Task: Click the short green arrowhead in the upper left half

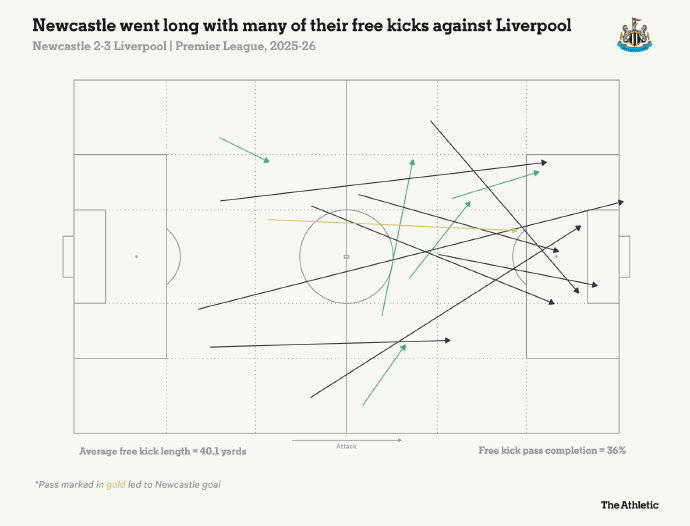Action: [266, 160]
